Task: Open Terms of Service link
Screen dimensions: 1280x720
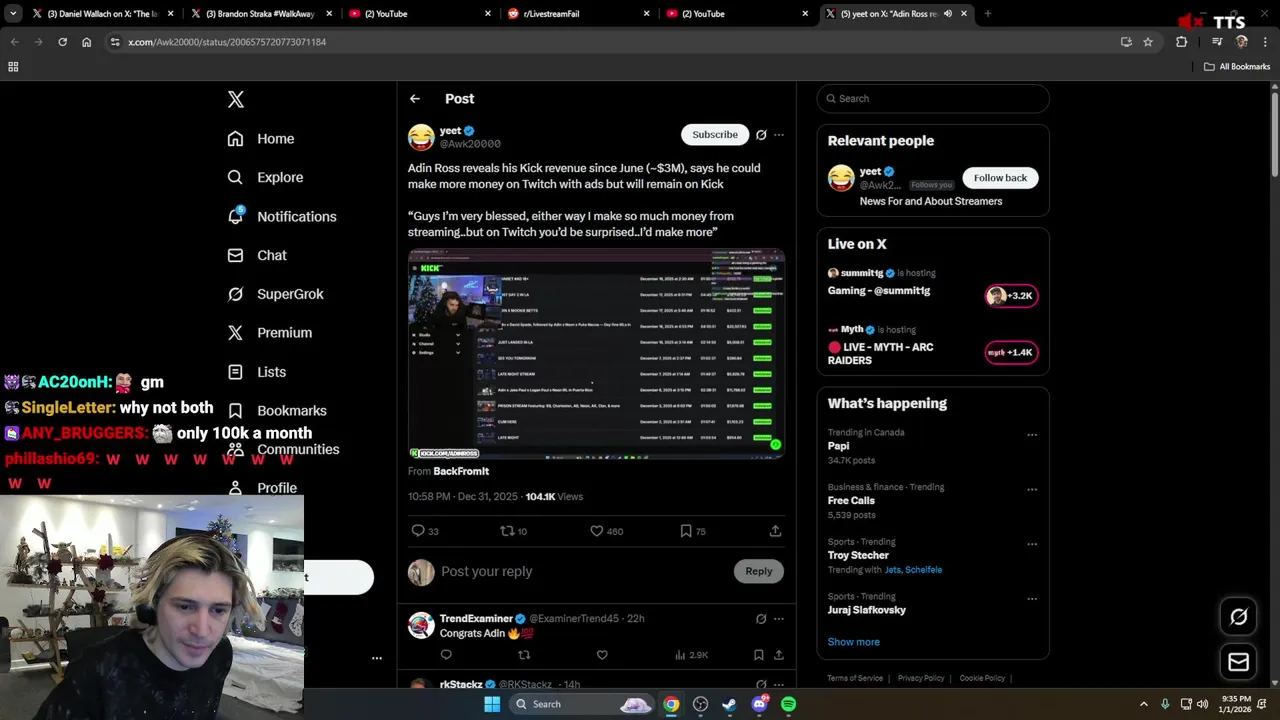Action: [x=855, y=678]
